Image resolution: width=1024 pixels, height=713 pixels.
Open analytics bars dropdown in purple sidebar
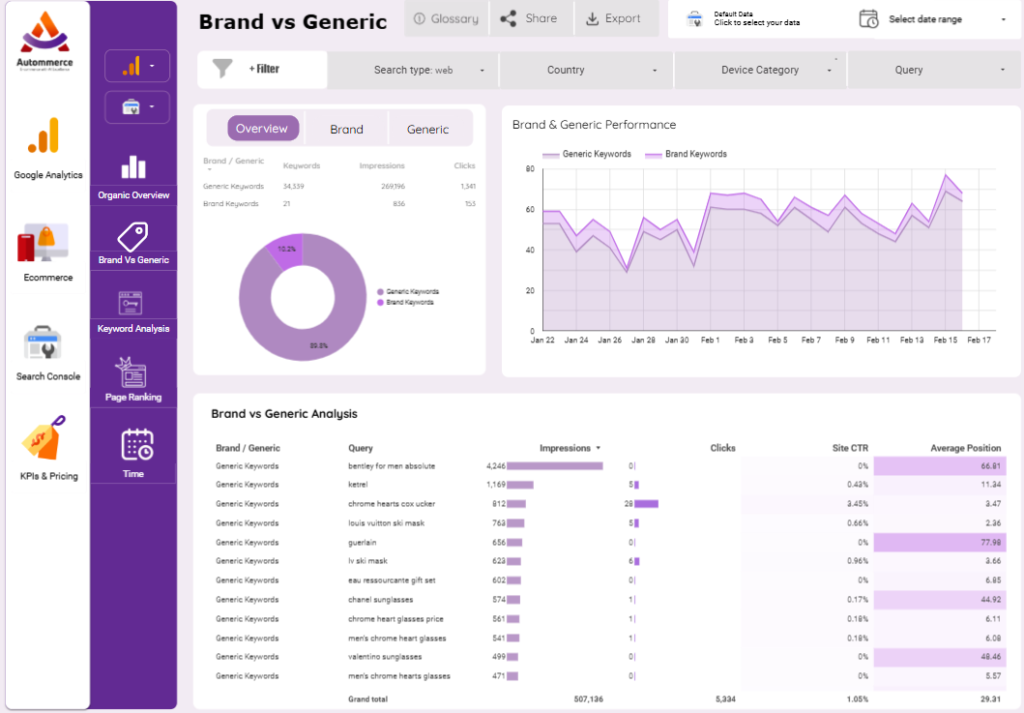click(x=137, y=66)
